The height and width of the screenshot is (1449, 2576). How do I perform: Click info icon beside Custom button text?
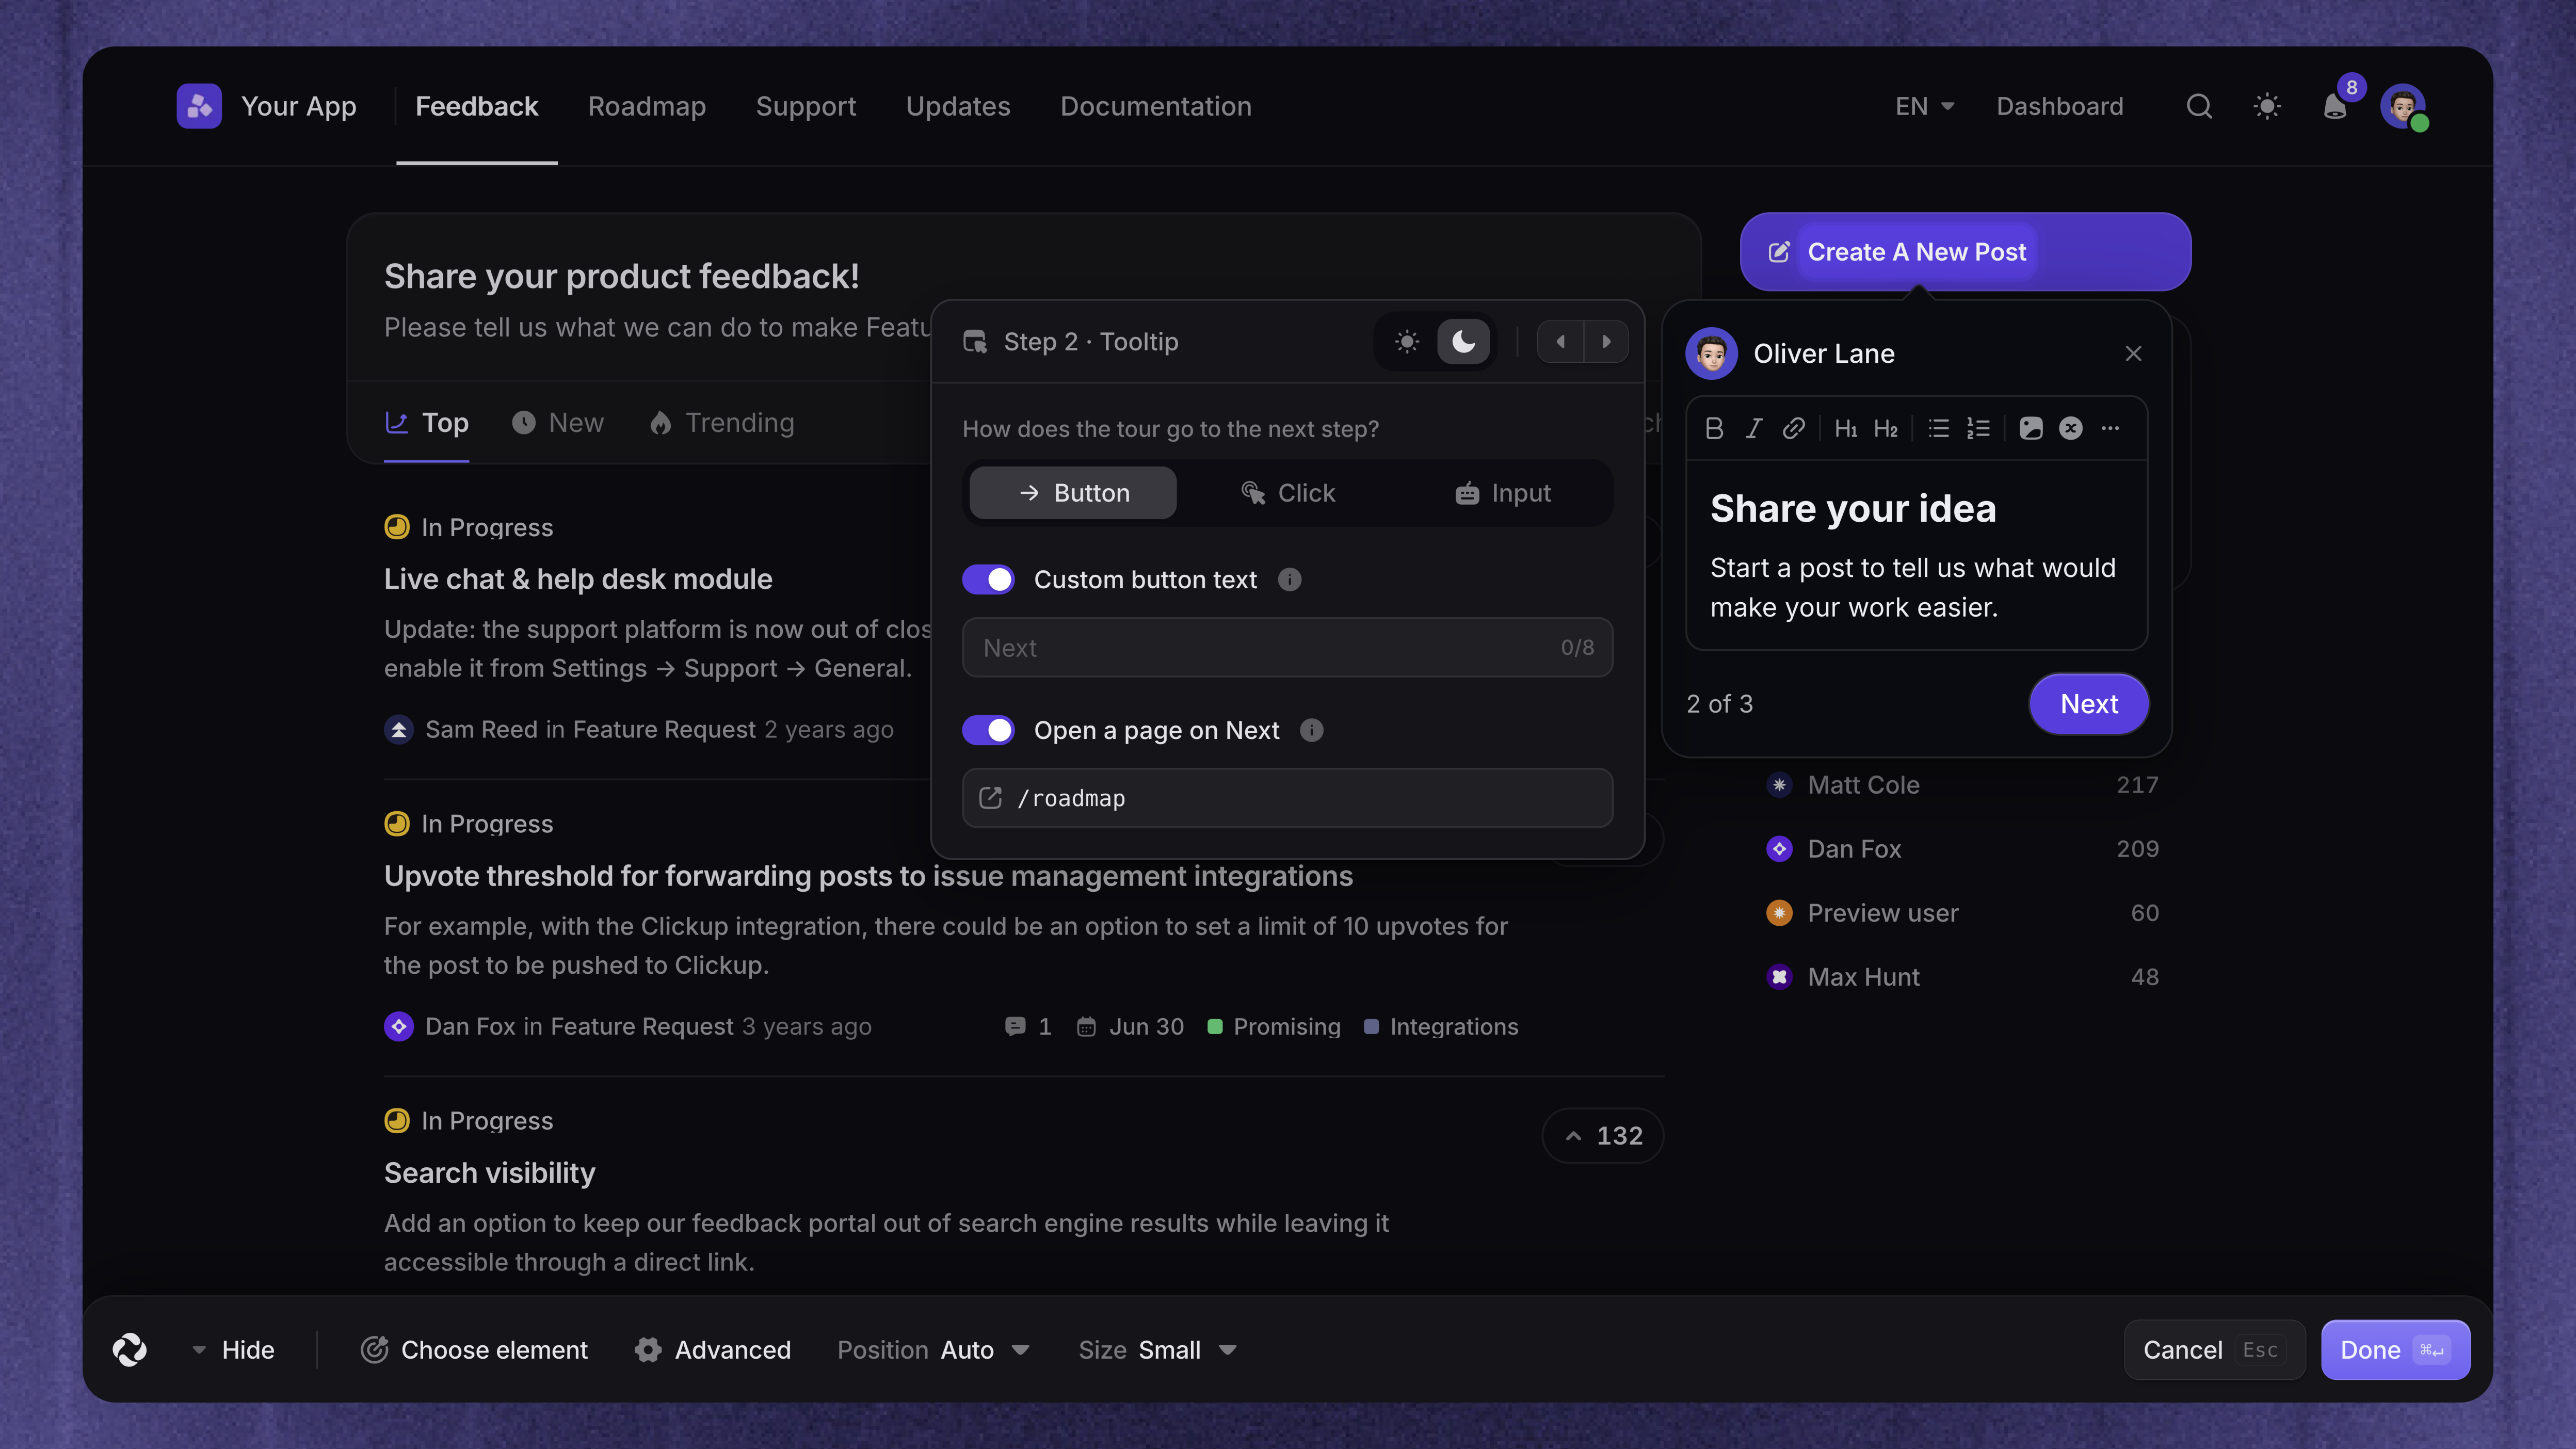(x=1290, y=580)
